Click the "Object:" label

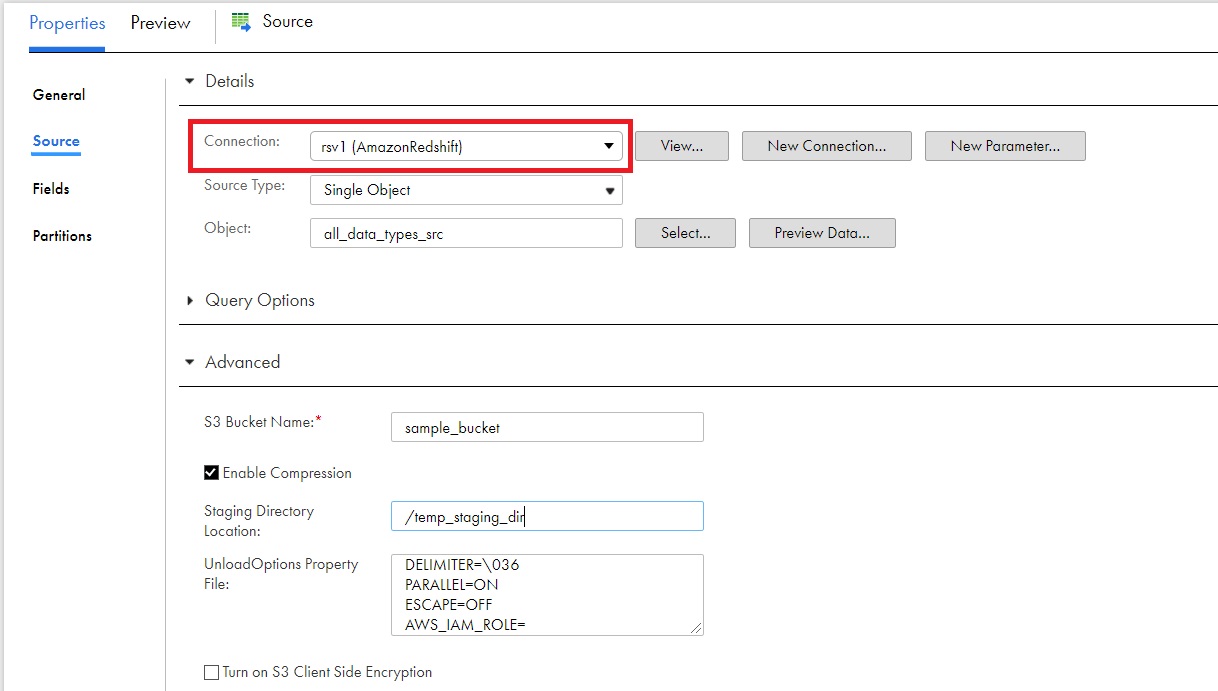coord(228,229)
